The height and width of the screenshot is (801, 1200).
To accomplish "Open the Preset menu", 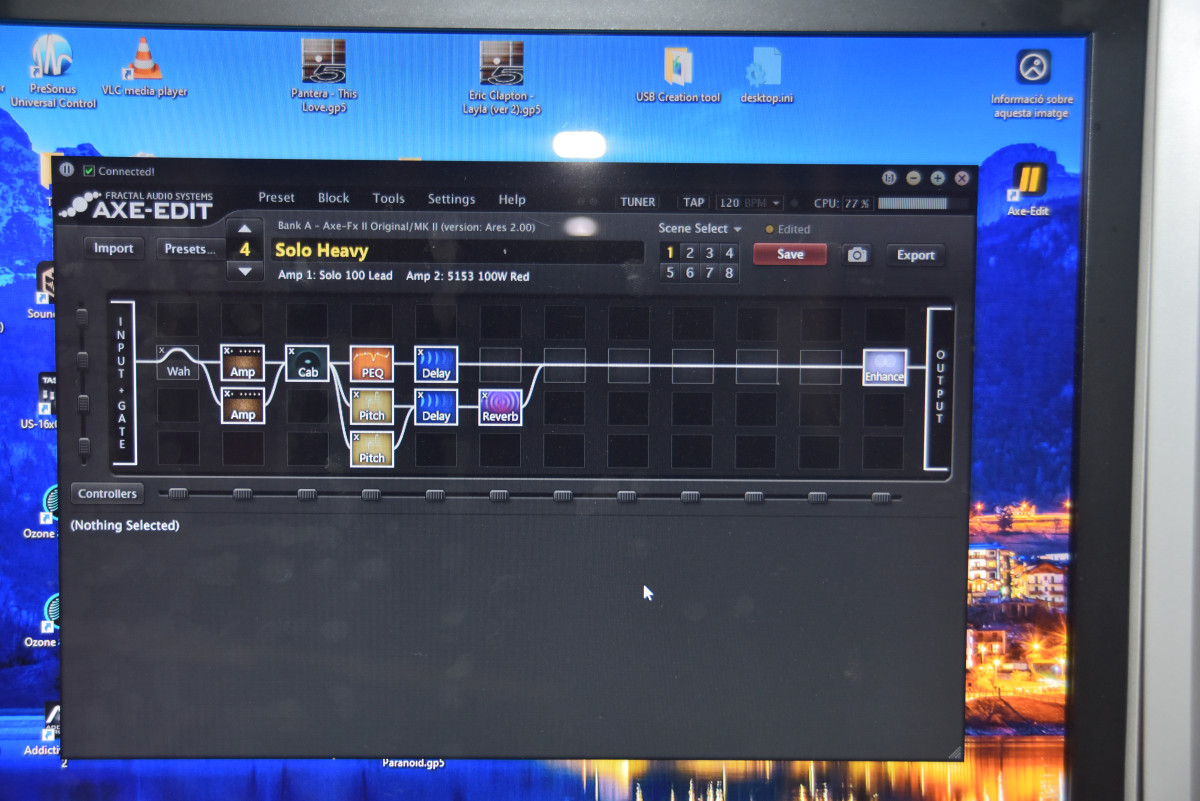I will [276, 198].
